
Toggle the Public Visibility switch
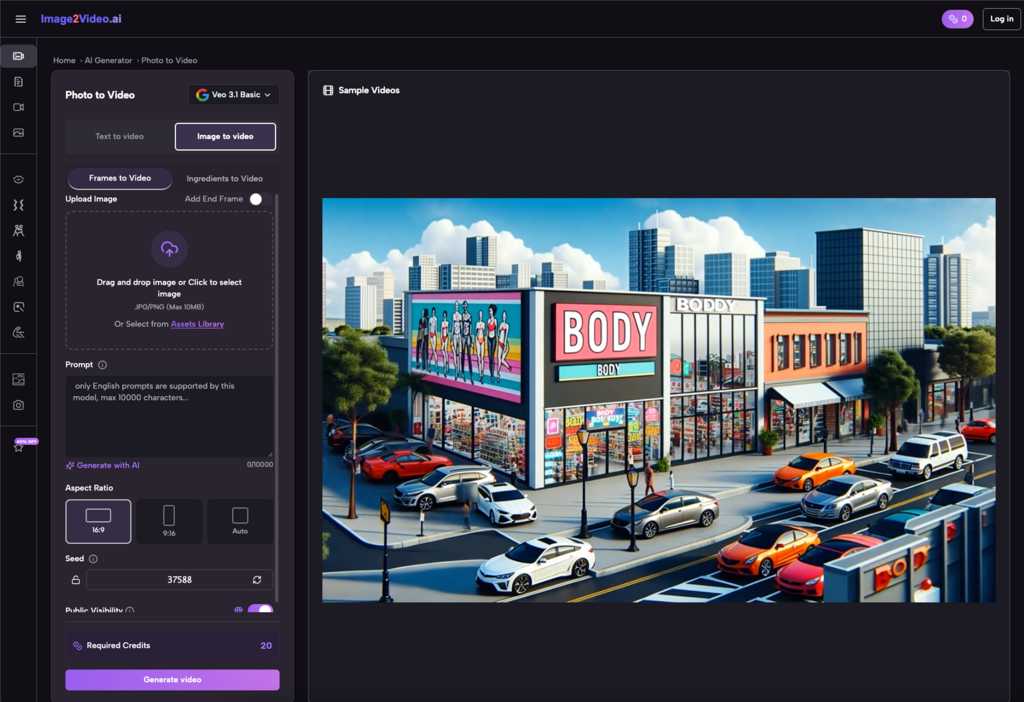260,609
